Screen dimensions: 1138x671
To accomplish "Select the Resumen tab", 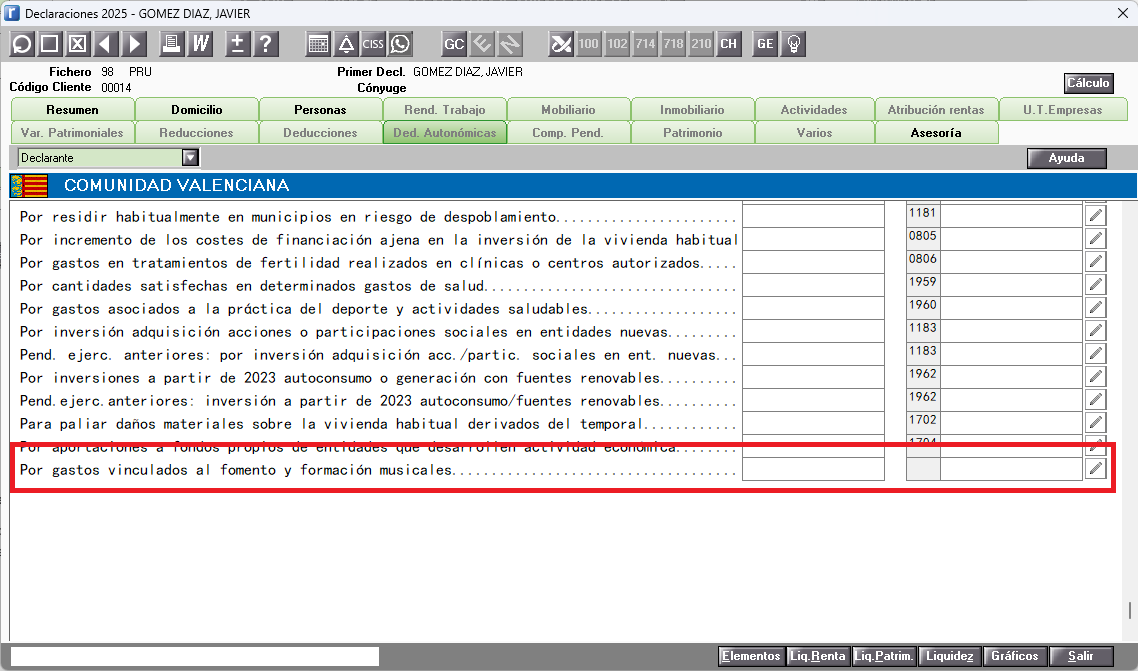I will (x=73, y=110).
